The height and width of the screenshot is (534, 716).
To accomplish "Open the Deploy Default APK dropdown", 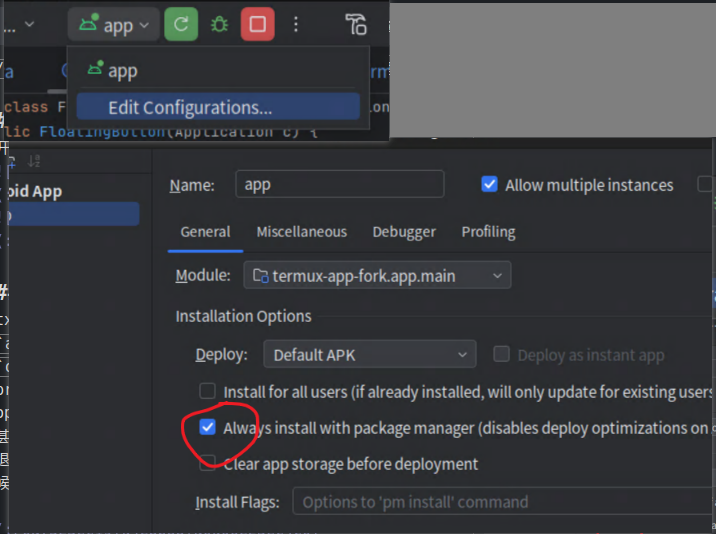I will 369,355.
